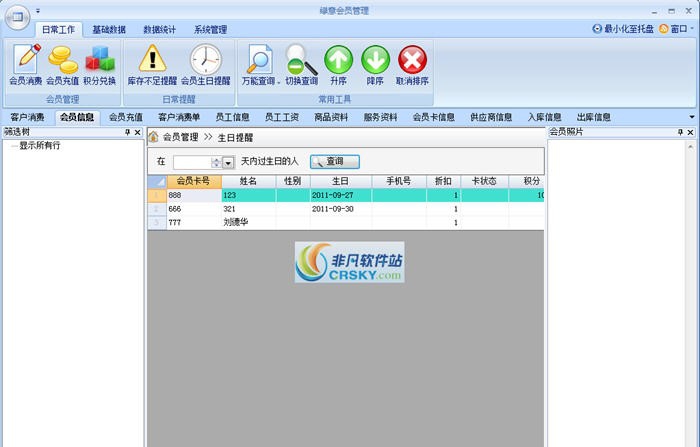The width and height of the screenshot is (700, 447).
Task: Open the 客户消费 document tab
Action: [x=27, y=117]
